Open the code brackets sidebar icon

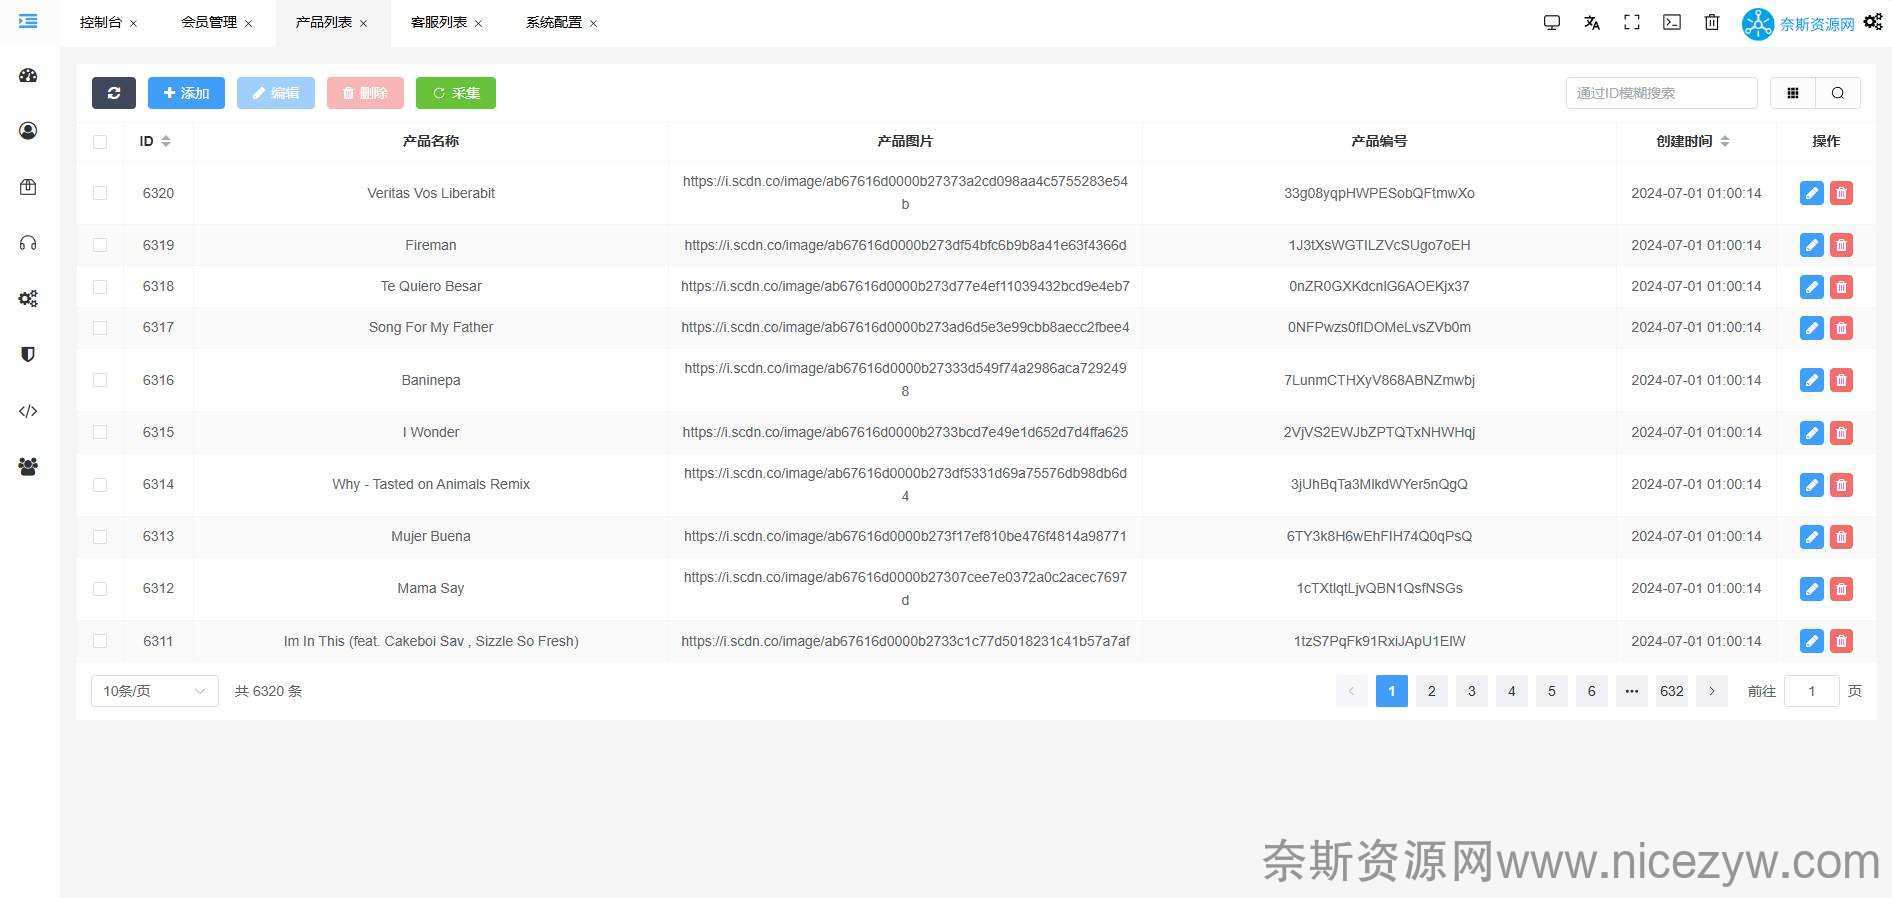point(28,411)
